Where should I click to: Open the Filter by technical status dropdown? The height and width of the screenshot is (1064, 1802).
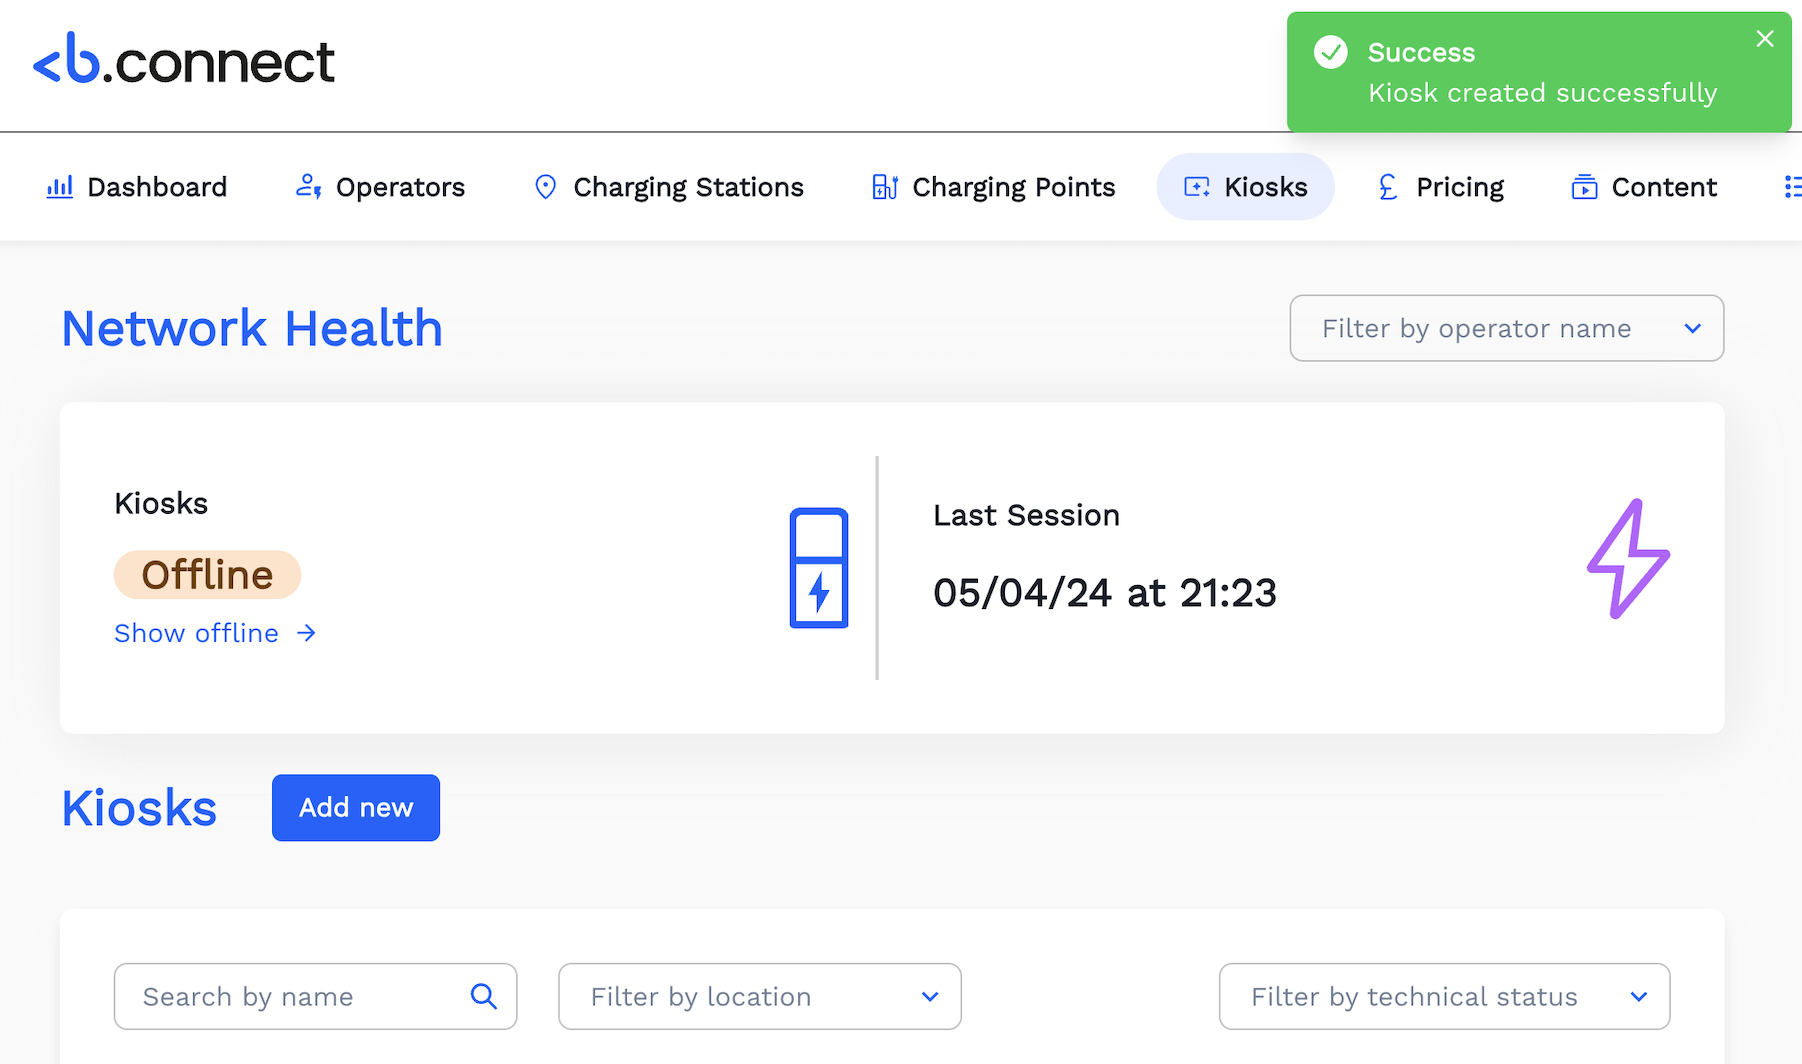(x=1443, y=996)
